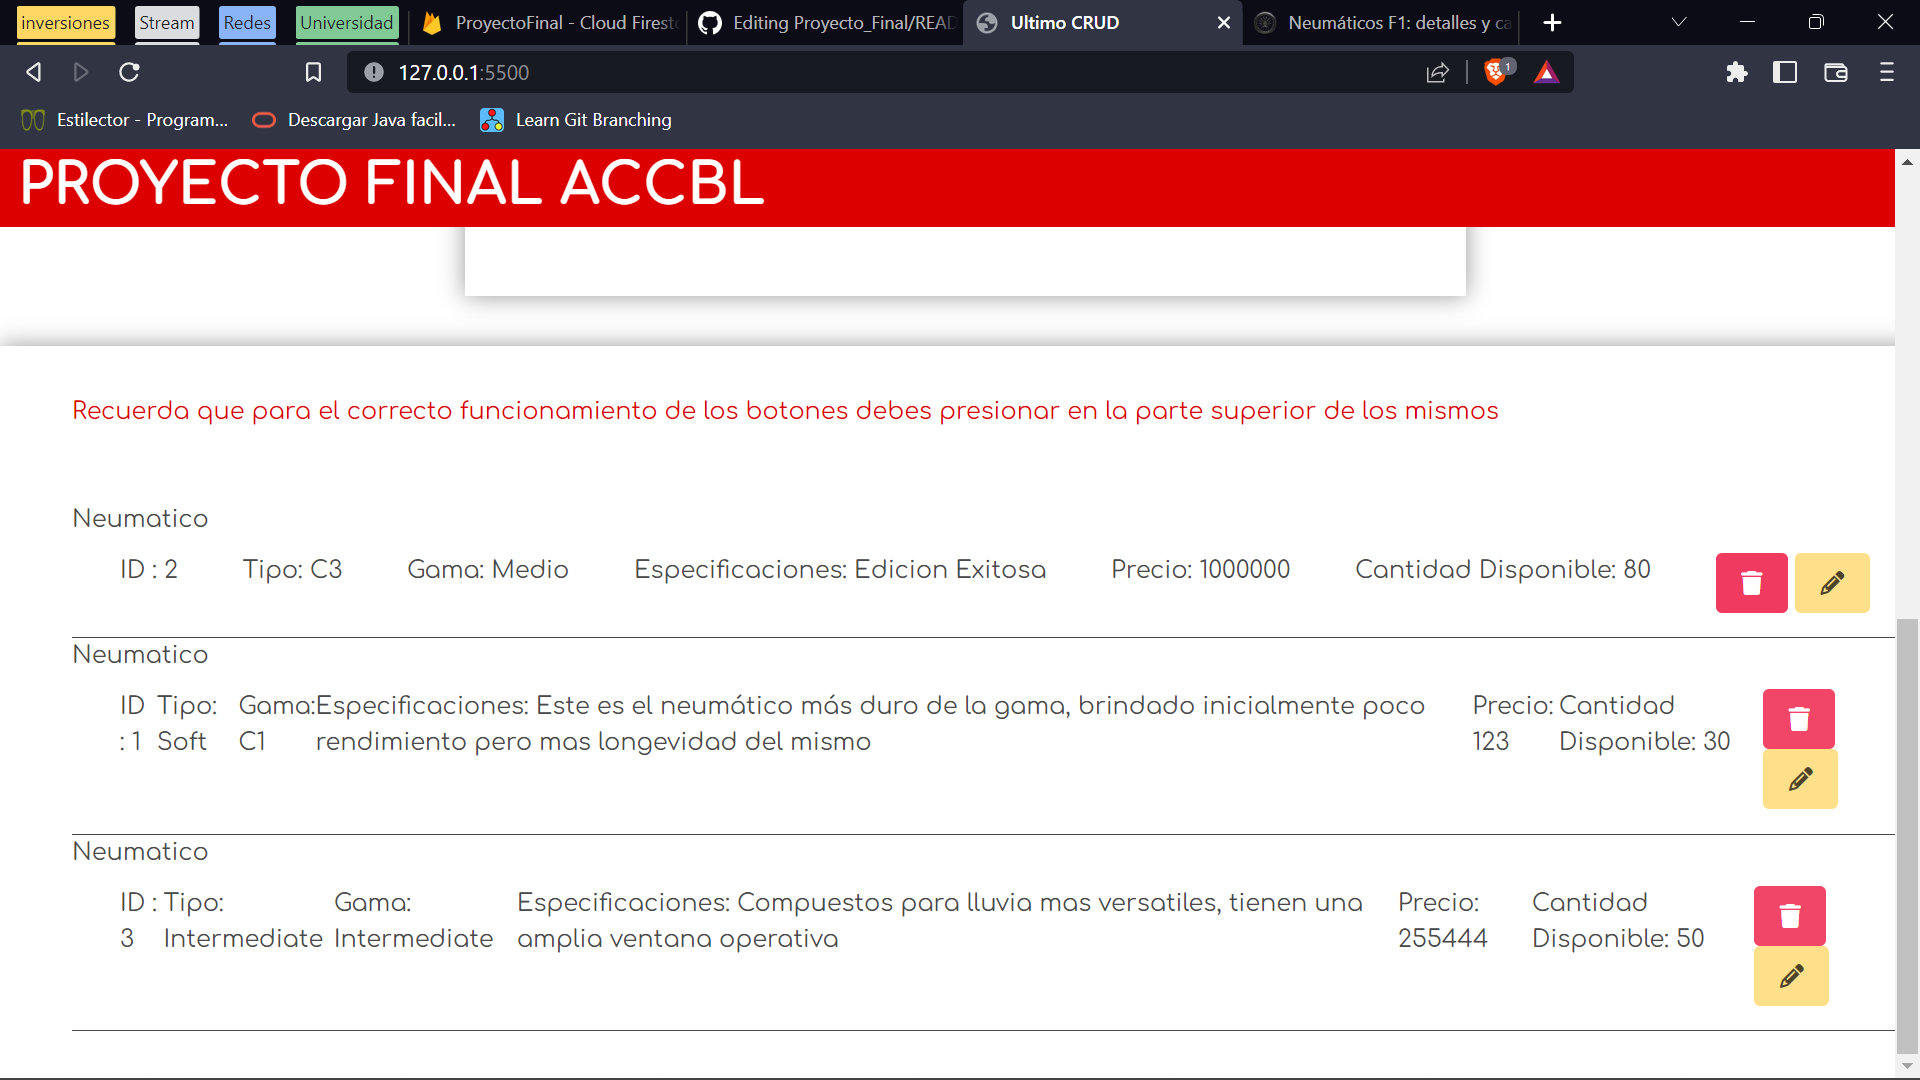Viewport: 1920px width, 1080px height.
Task: Open a new tab
Action: click(x=1552, y=22)
